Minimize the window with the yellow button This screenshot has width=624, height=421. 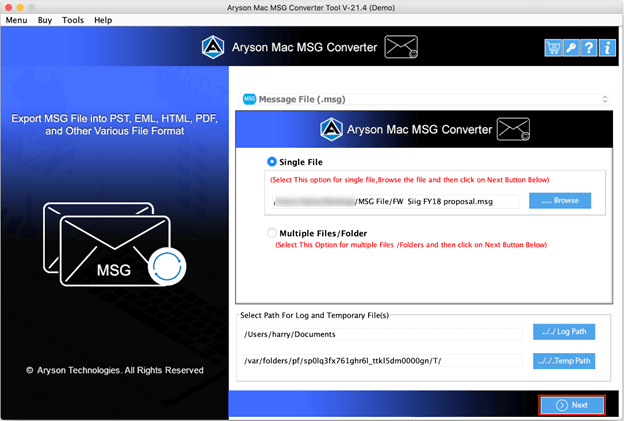(20, 7)
